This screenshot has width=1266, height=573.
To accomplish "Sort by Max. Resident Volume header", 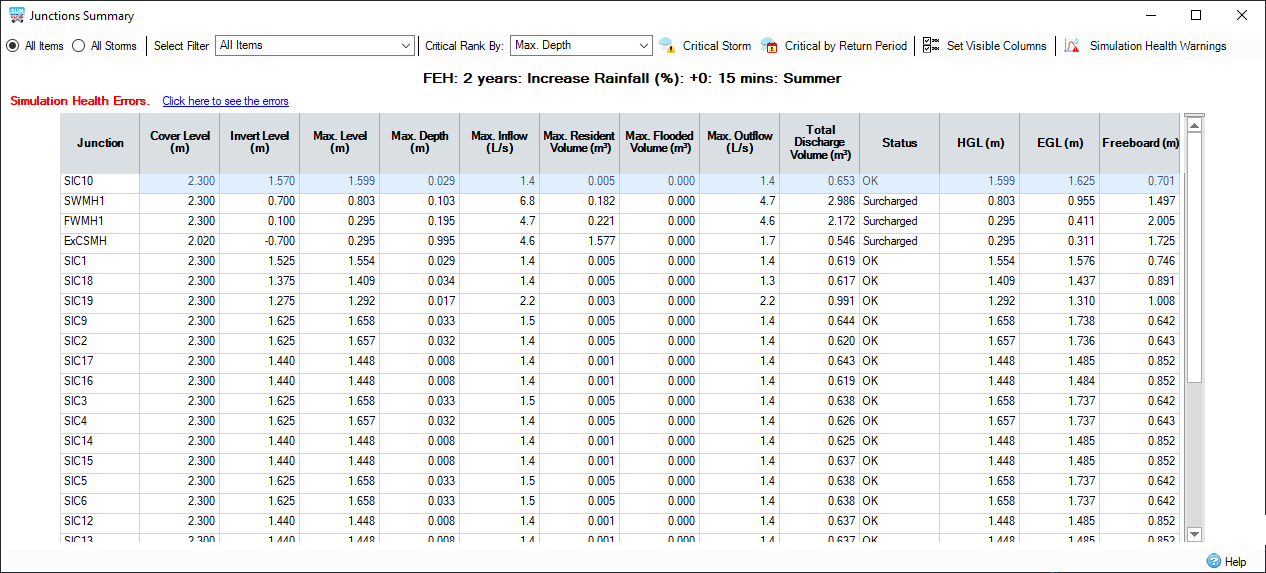I will 580,143.
